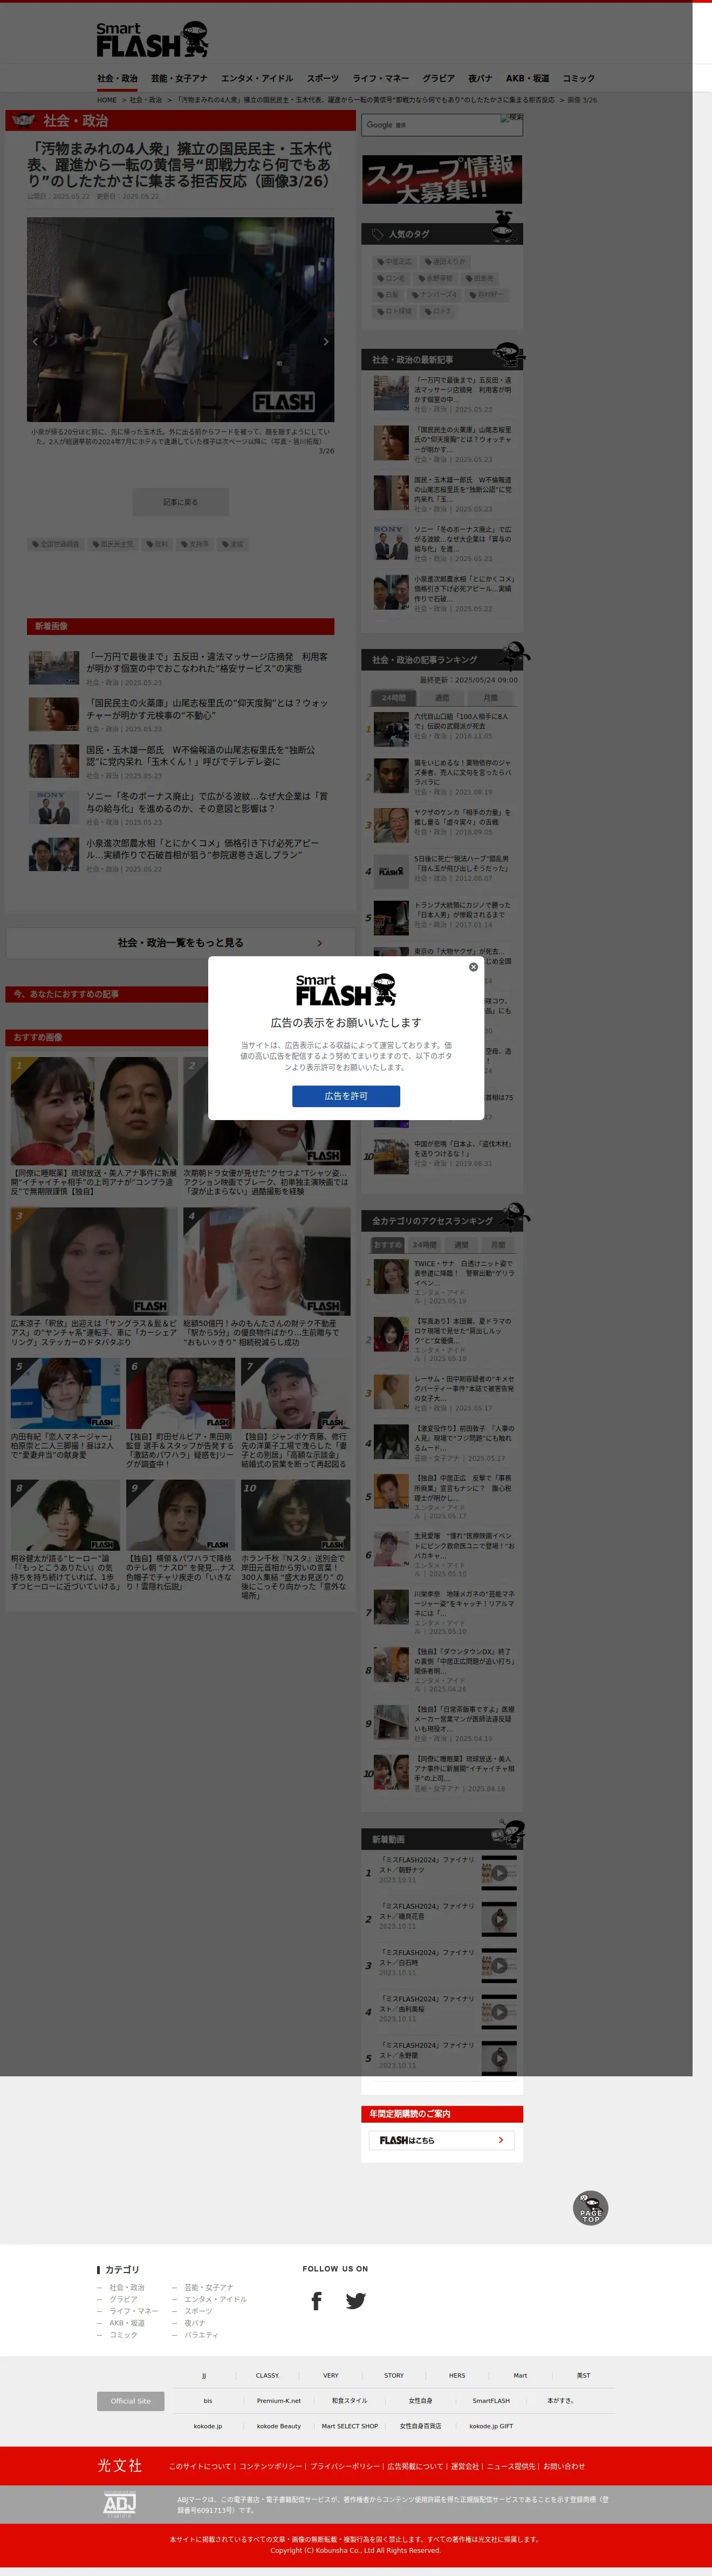712x2576 pixels.
Task: Click 白髪 tag
Action: [388, 295]
